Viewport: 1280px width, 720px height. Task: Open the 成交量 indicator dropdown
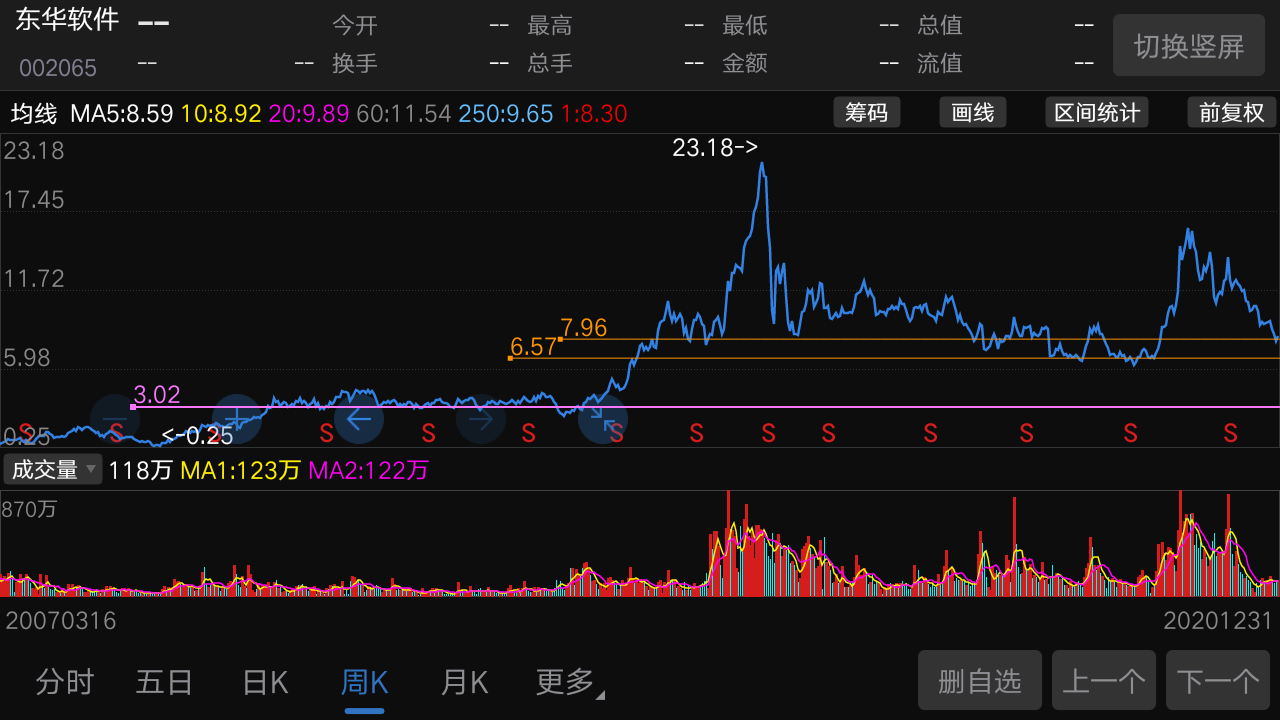[x=53, y=469]
